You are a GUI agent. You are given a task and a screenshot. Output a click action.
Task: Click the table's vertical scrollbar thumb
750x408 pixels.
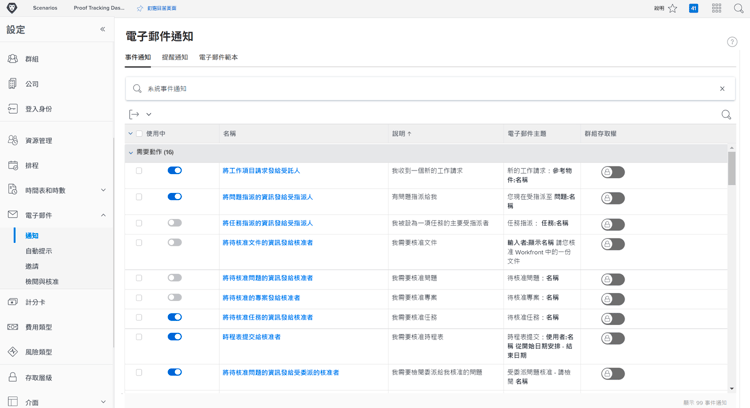point(732,168)
